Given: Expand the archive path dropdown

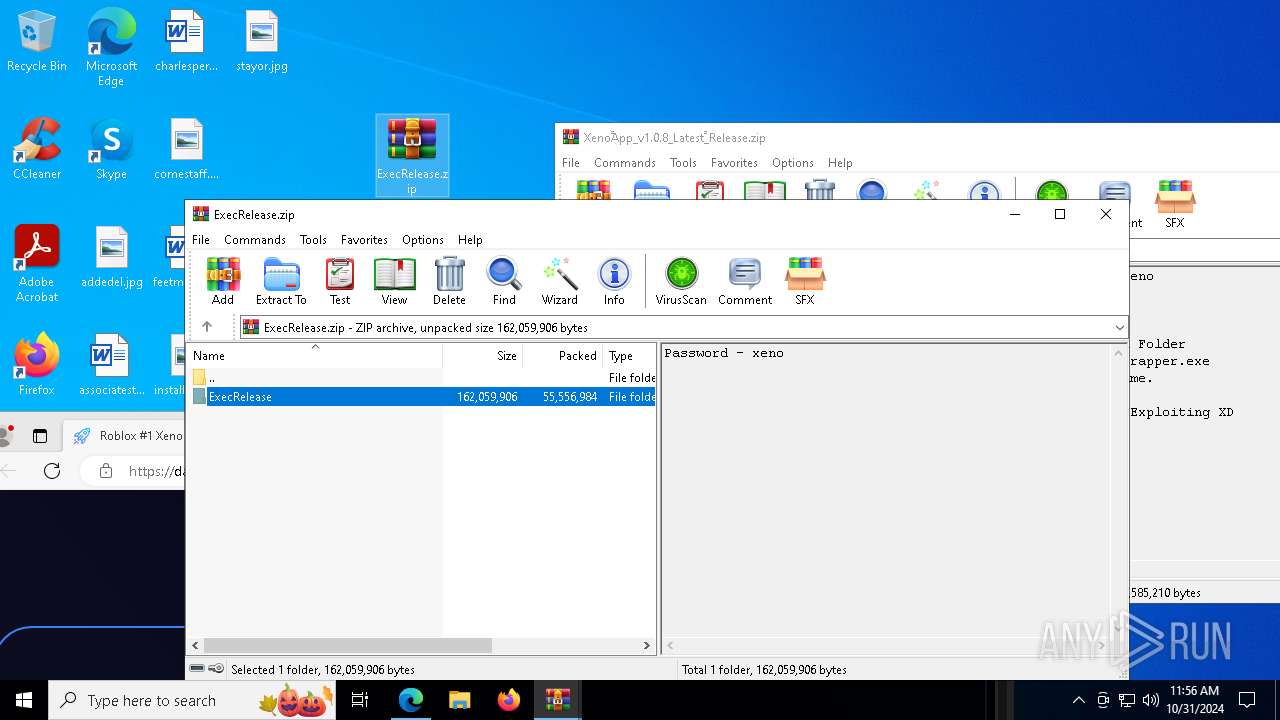Looking at the screenshot, I should coord(1119,327).
